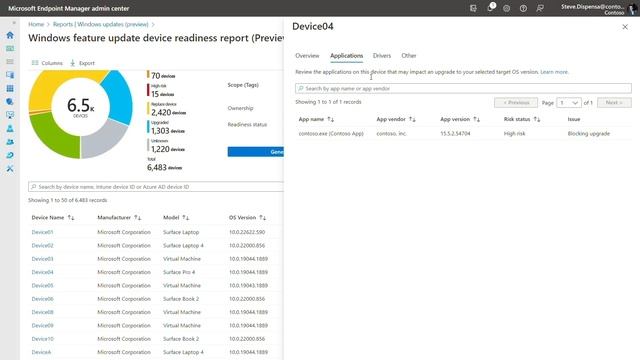Go to Reports Windows updates breadcrumb
Image resolution: width=640 pixels, height=360 pixels.
(x=100, y=24)
